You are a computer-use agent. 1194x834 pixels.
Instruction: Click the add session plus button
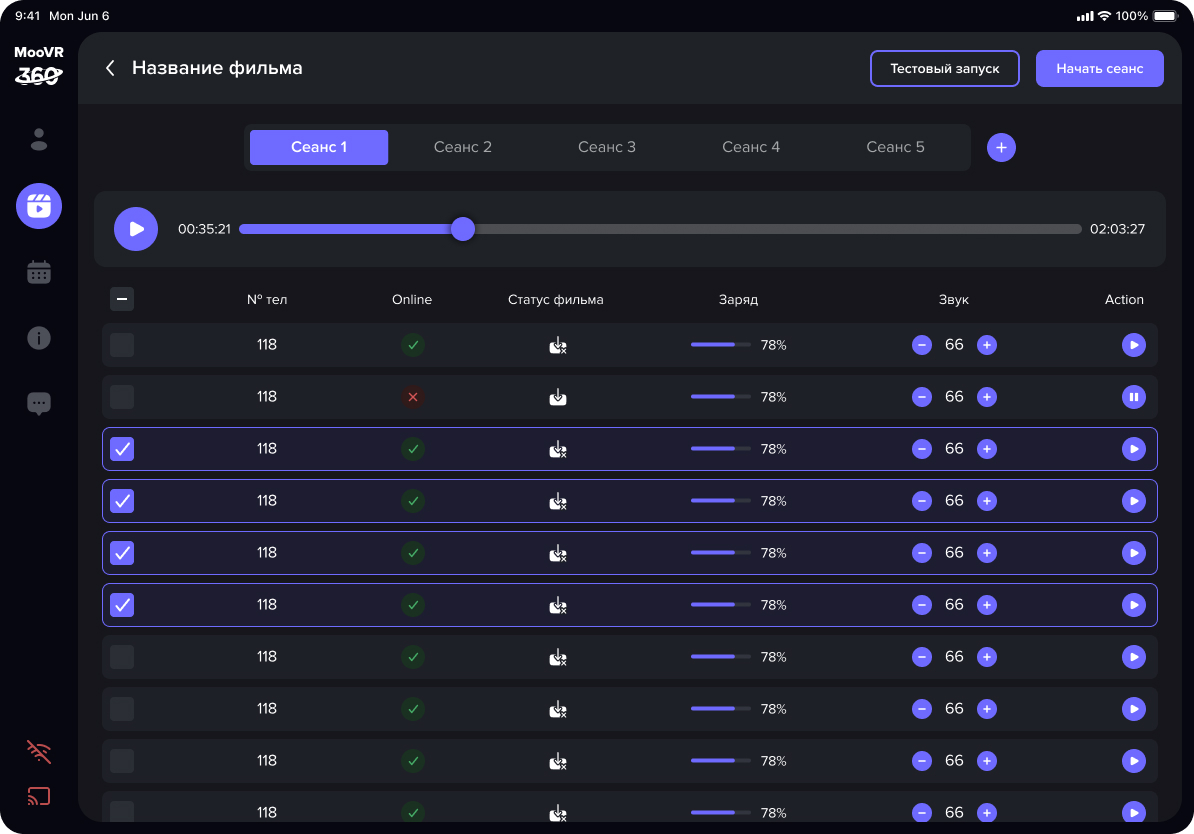coord(1001,148)
